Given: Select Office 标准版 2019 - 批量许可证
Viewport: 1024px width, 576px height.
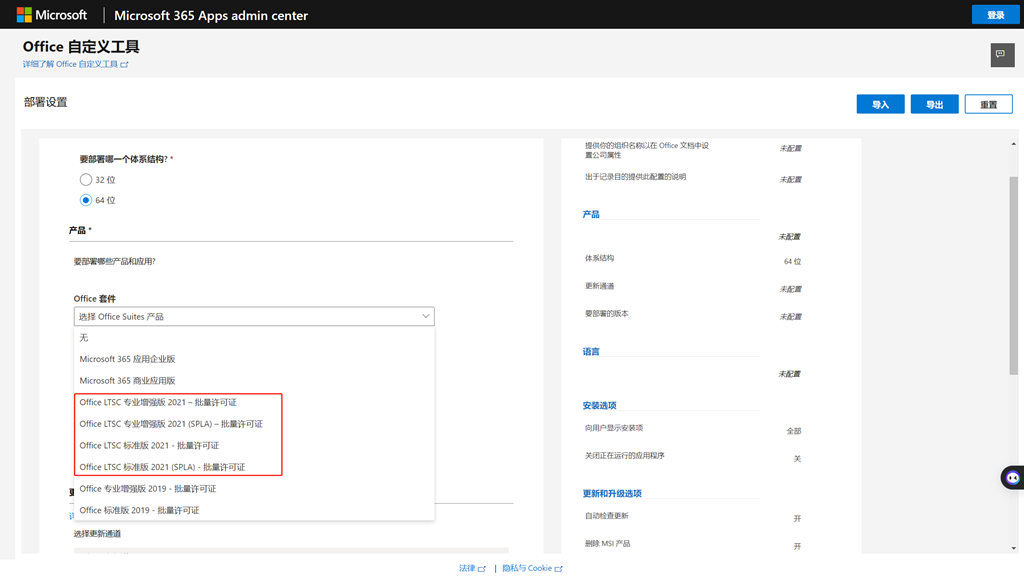Looking at the screenshot, I should tap(254, 510).
